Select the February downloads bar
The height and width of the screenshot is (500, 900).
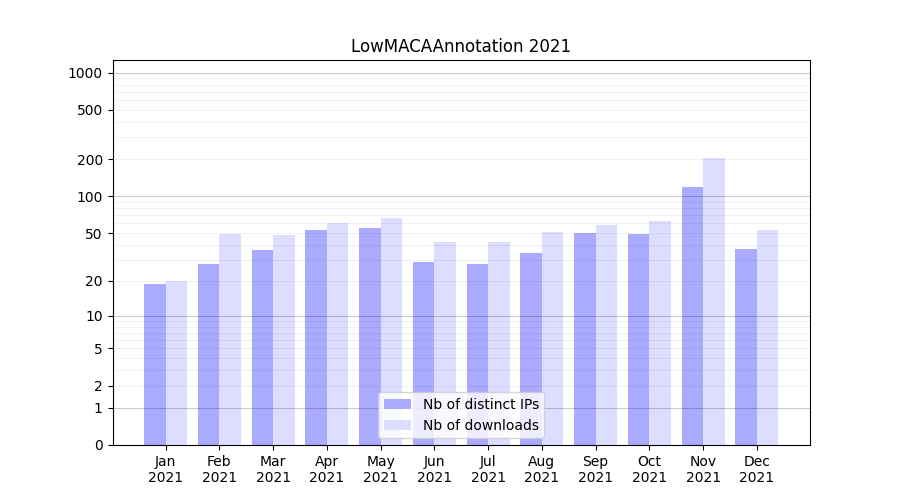point(230,339)
